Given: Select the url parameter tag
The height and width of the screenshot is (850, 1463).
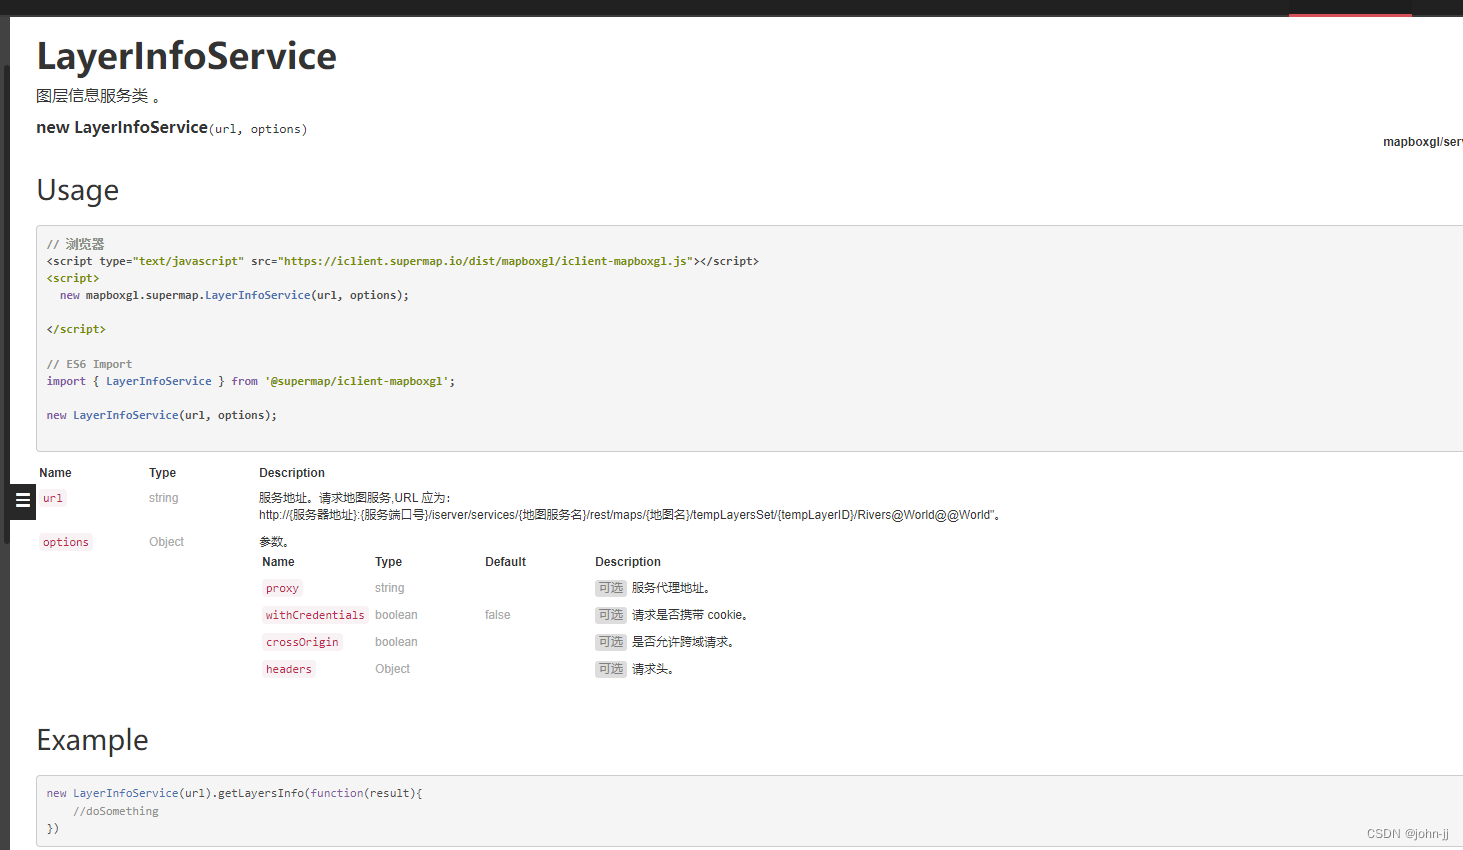Looking at the screenshot, I should tap(52, 497).
